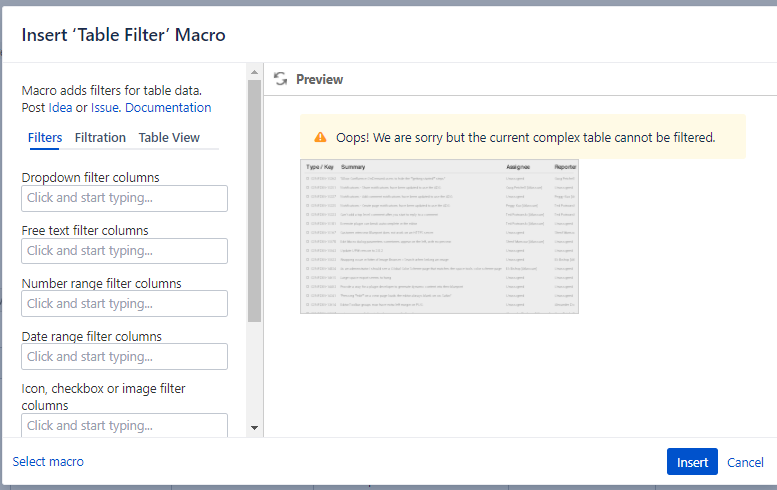Click the scrollbar down arrow
777x490 pixels.
[x=254, y=428]
